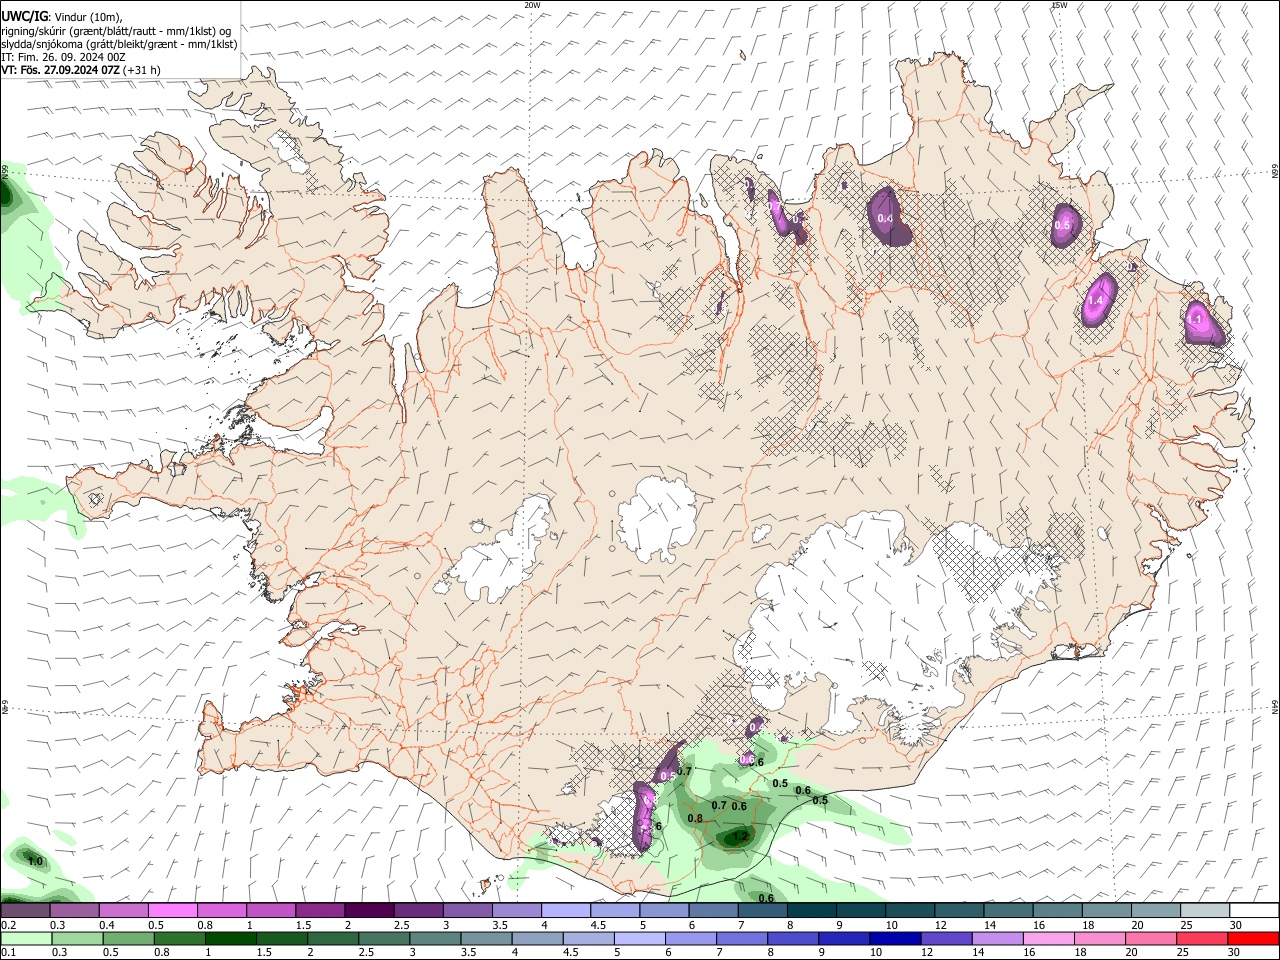Screen dimensions: 1280x960
Task: Click the UWC/IG title text
Action: click(x=24, y=16)
